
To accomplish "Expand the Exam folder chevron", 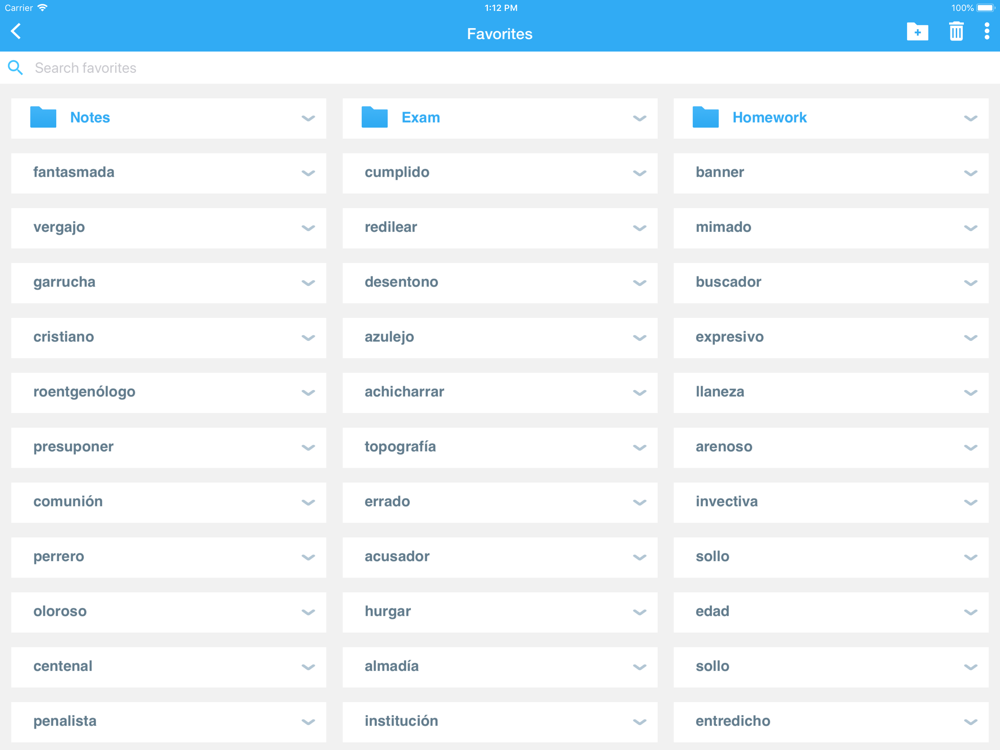I will tap(639, 118).
